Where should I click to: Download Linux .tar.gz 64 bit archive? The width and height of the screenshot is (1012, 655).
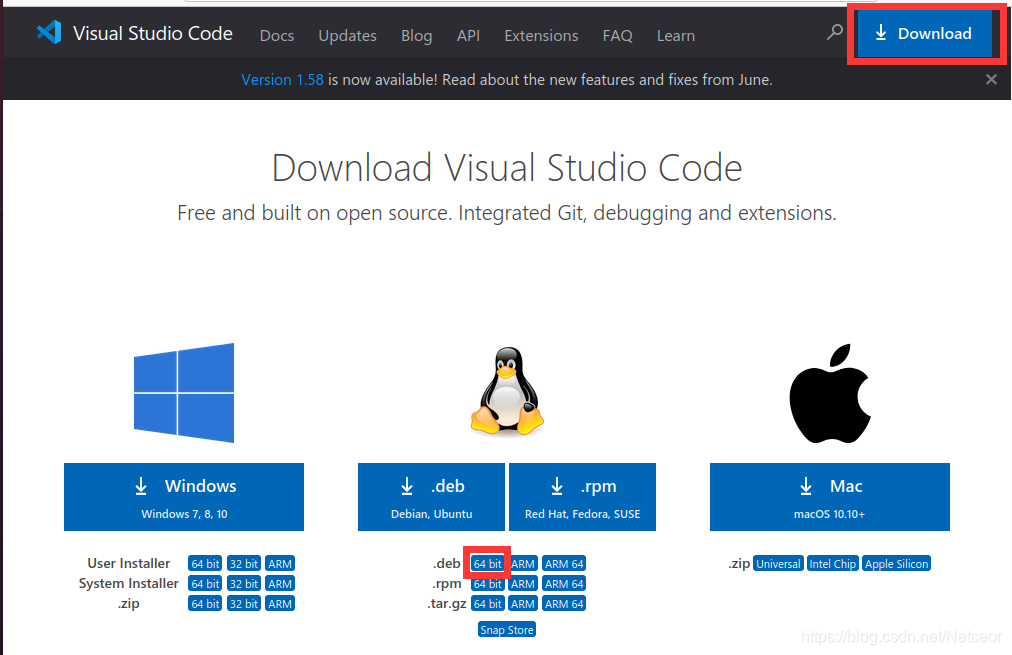pyautogui.click(x=487, y=603)
